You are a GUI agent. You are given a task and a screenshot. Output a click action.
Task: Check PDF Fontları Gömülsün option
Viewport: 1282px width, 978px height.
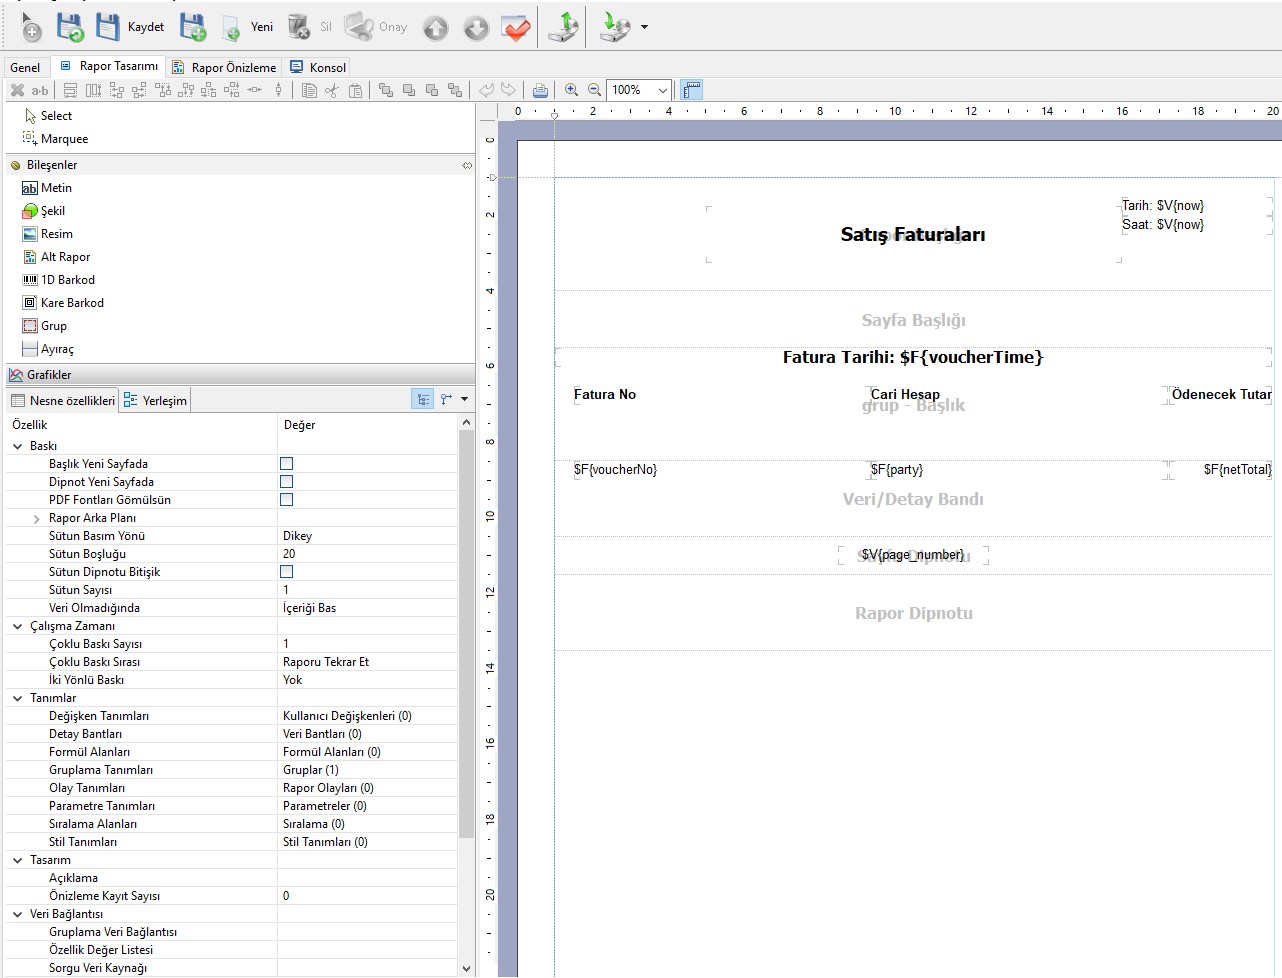click(287, 500)
